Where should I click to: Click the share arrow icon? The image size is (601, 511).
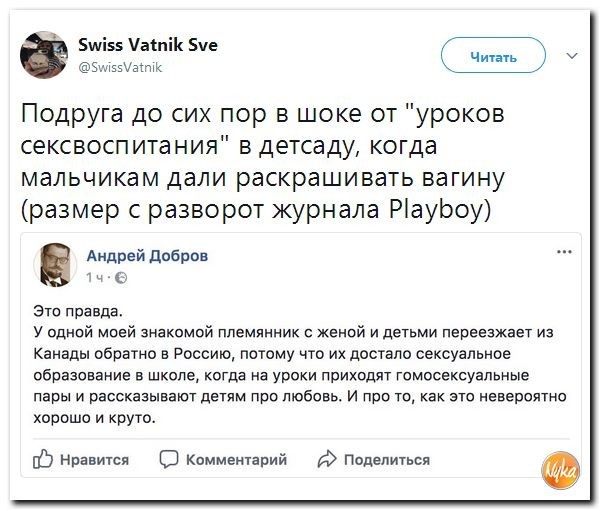326,459
